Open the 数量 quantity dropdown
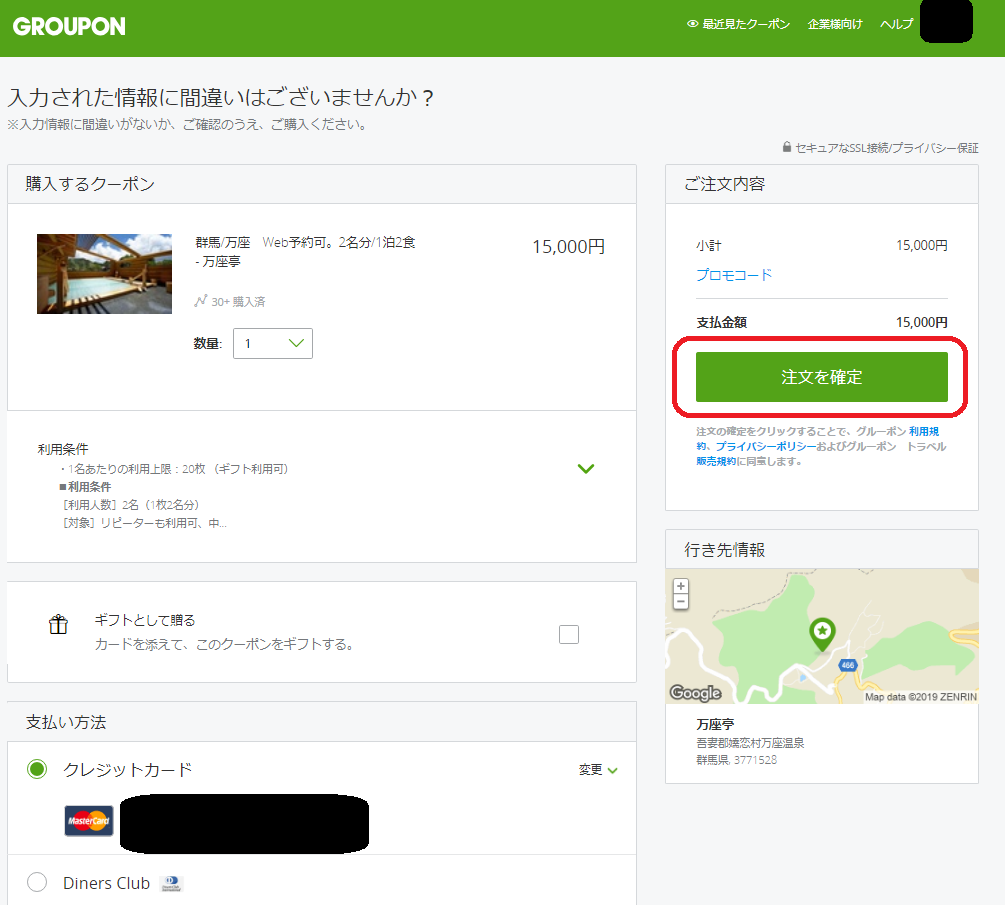 coord(273,344)
